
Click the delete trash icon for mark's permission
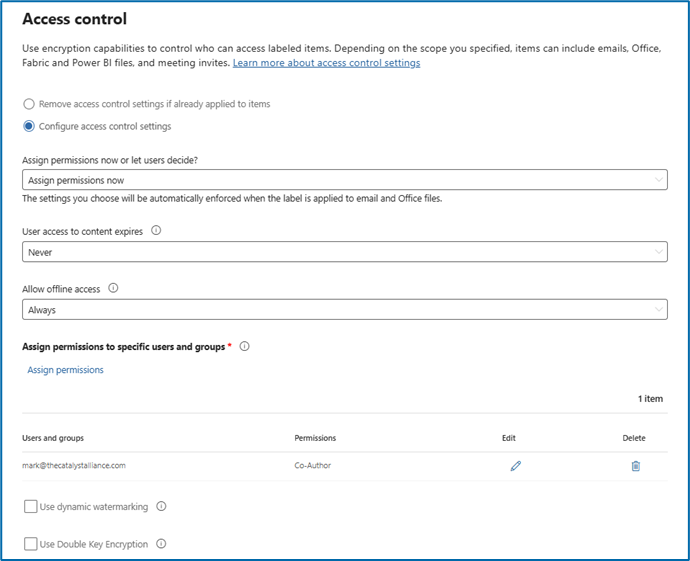pyautogui.click(x=635, y=466)
